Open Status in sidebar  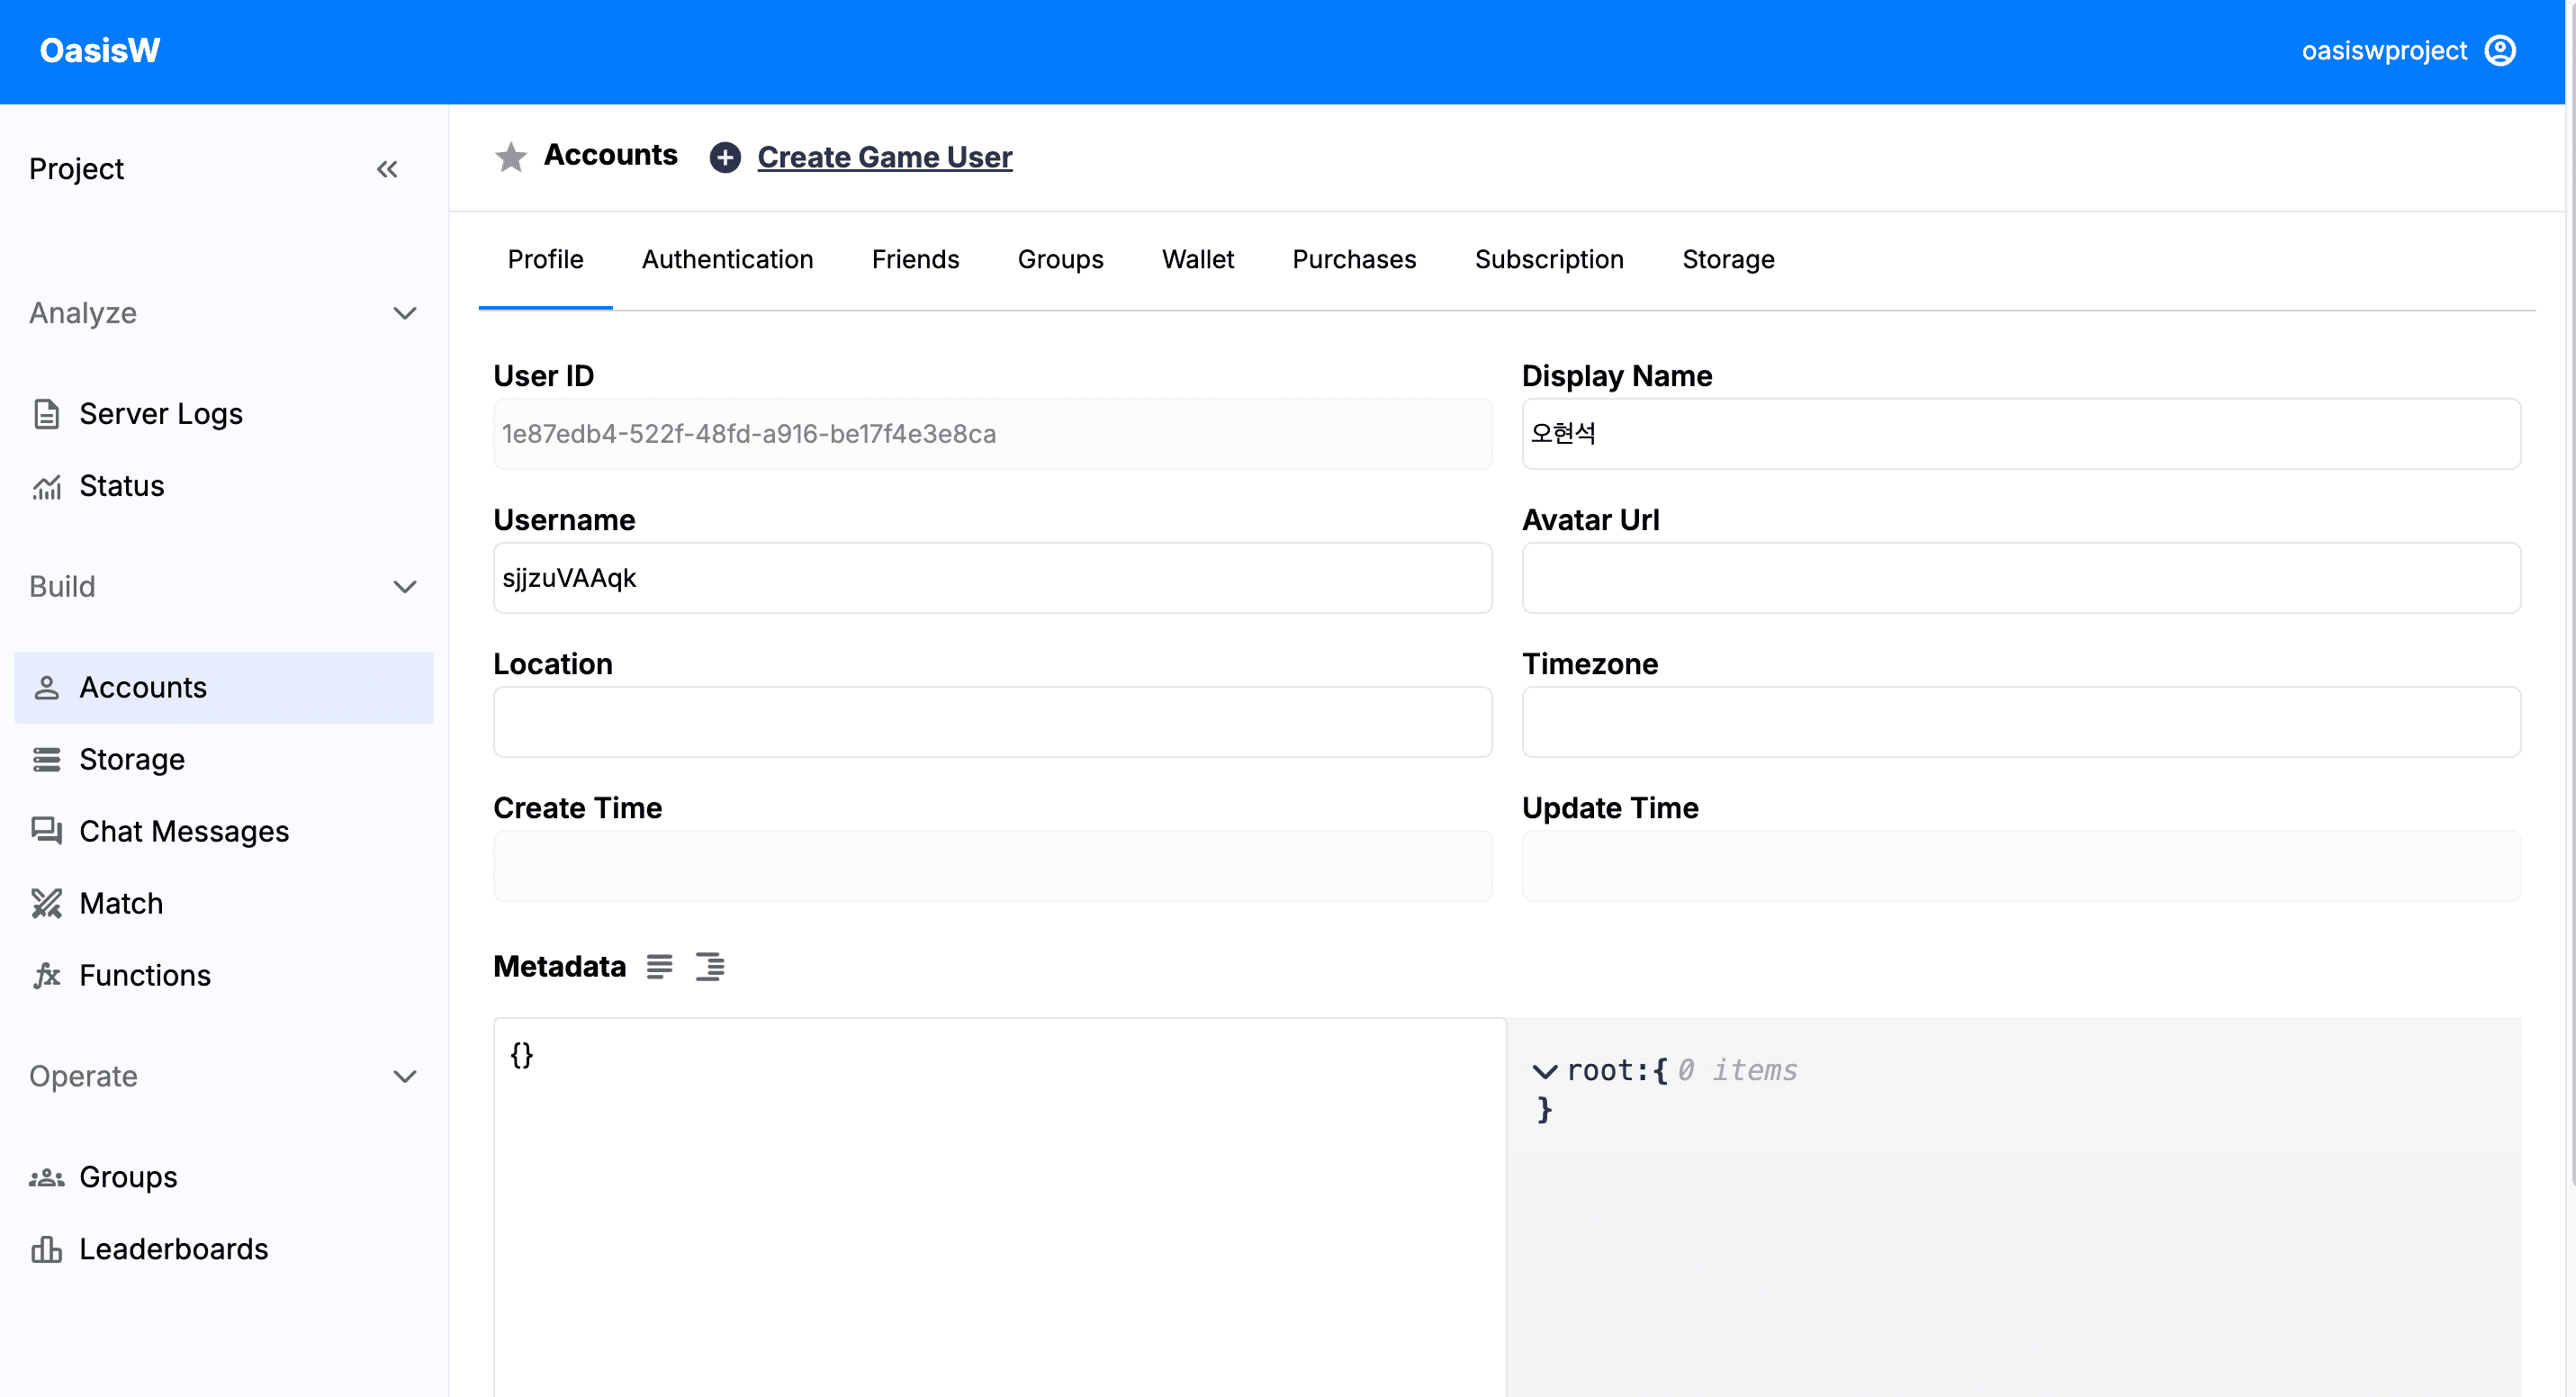click(224, 486)
